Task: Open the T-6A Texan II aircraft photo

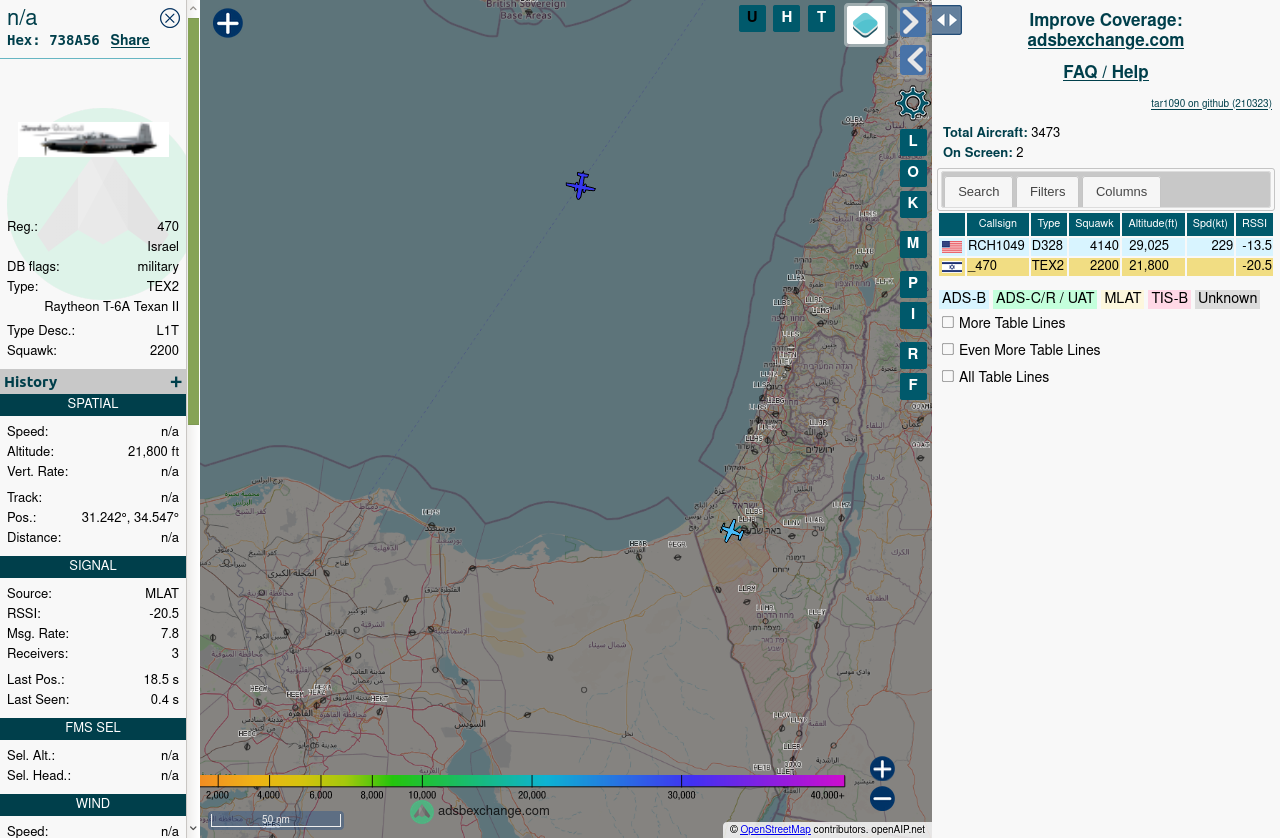Action: pyautogui.click(x=93, y=139)
